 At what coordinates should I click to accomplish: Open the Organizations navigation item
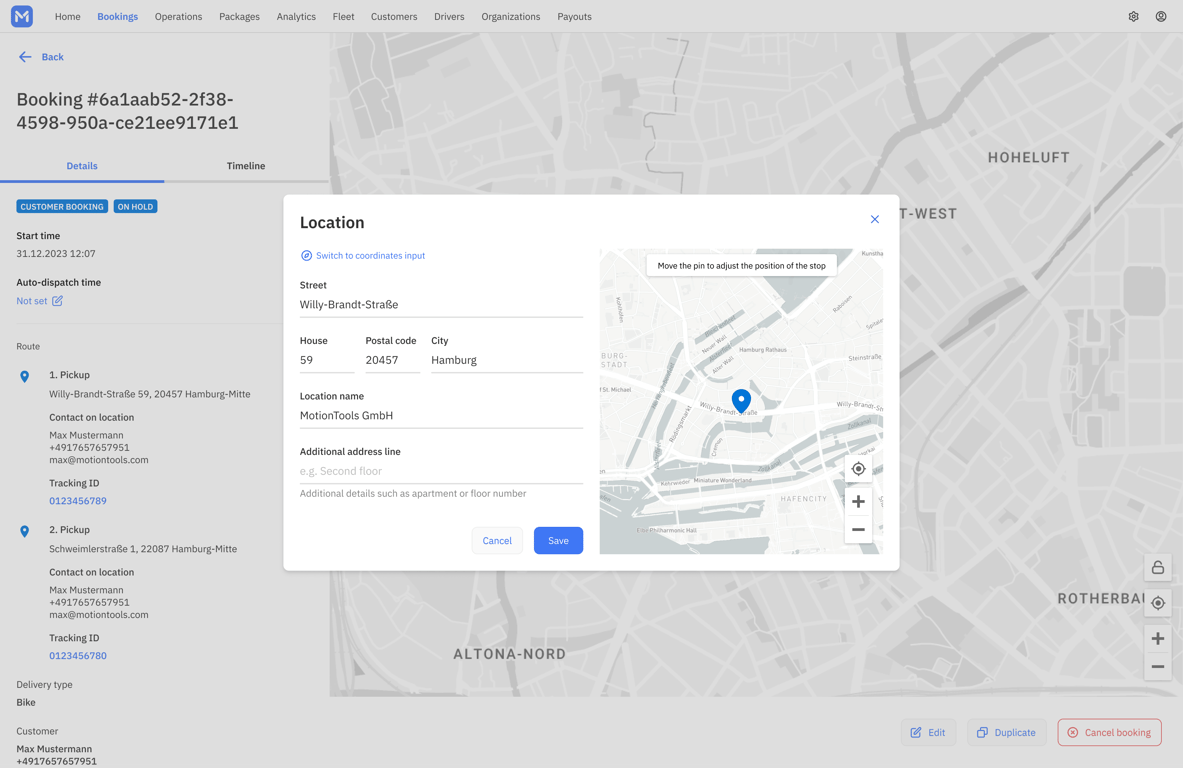pyautogui.click(x=511, y=17)
